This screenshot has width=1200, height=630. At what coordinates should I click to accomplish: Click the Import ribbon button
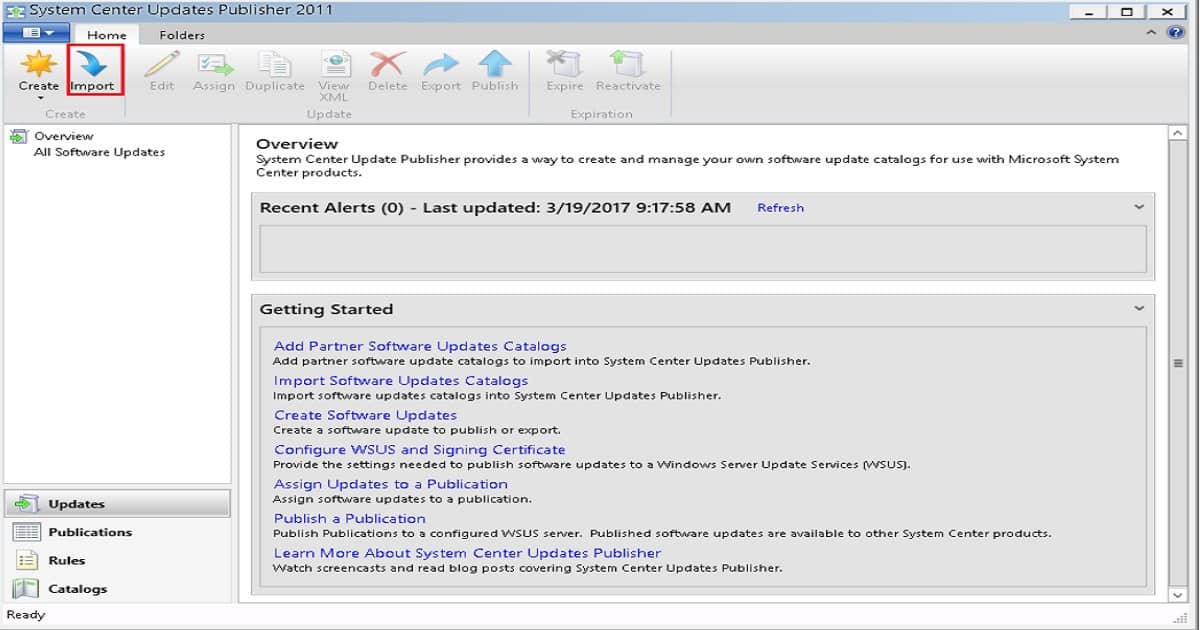click(92, 70)
